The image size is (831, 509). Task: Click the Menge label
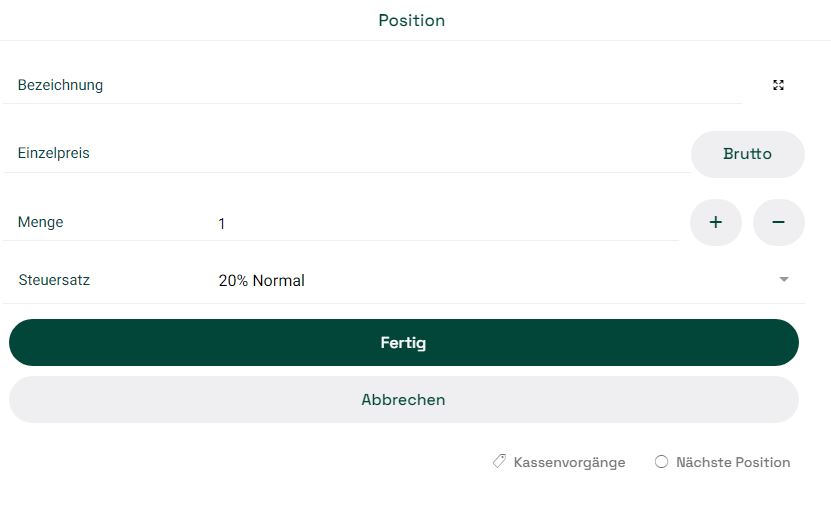40,222
